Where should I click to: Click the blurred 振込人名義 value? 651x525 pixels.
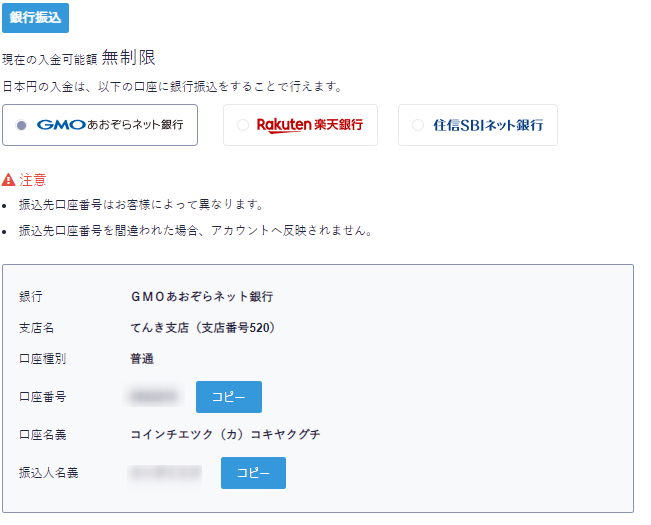(x=165, y=472)
